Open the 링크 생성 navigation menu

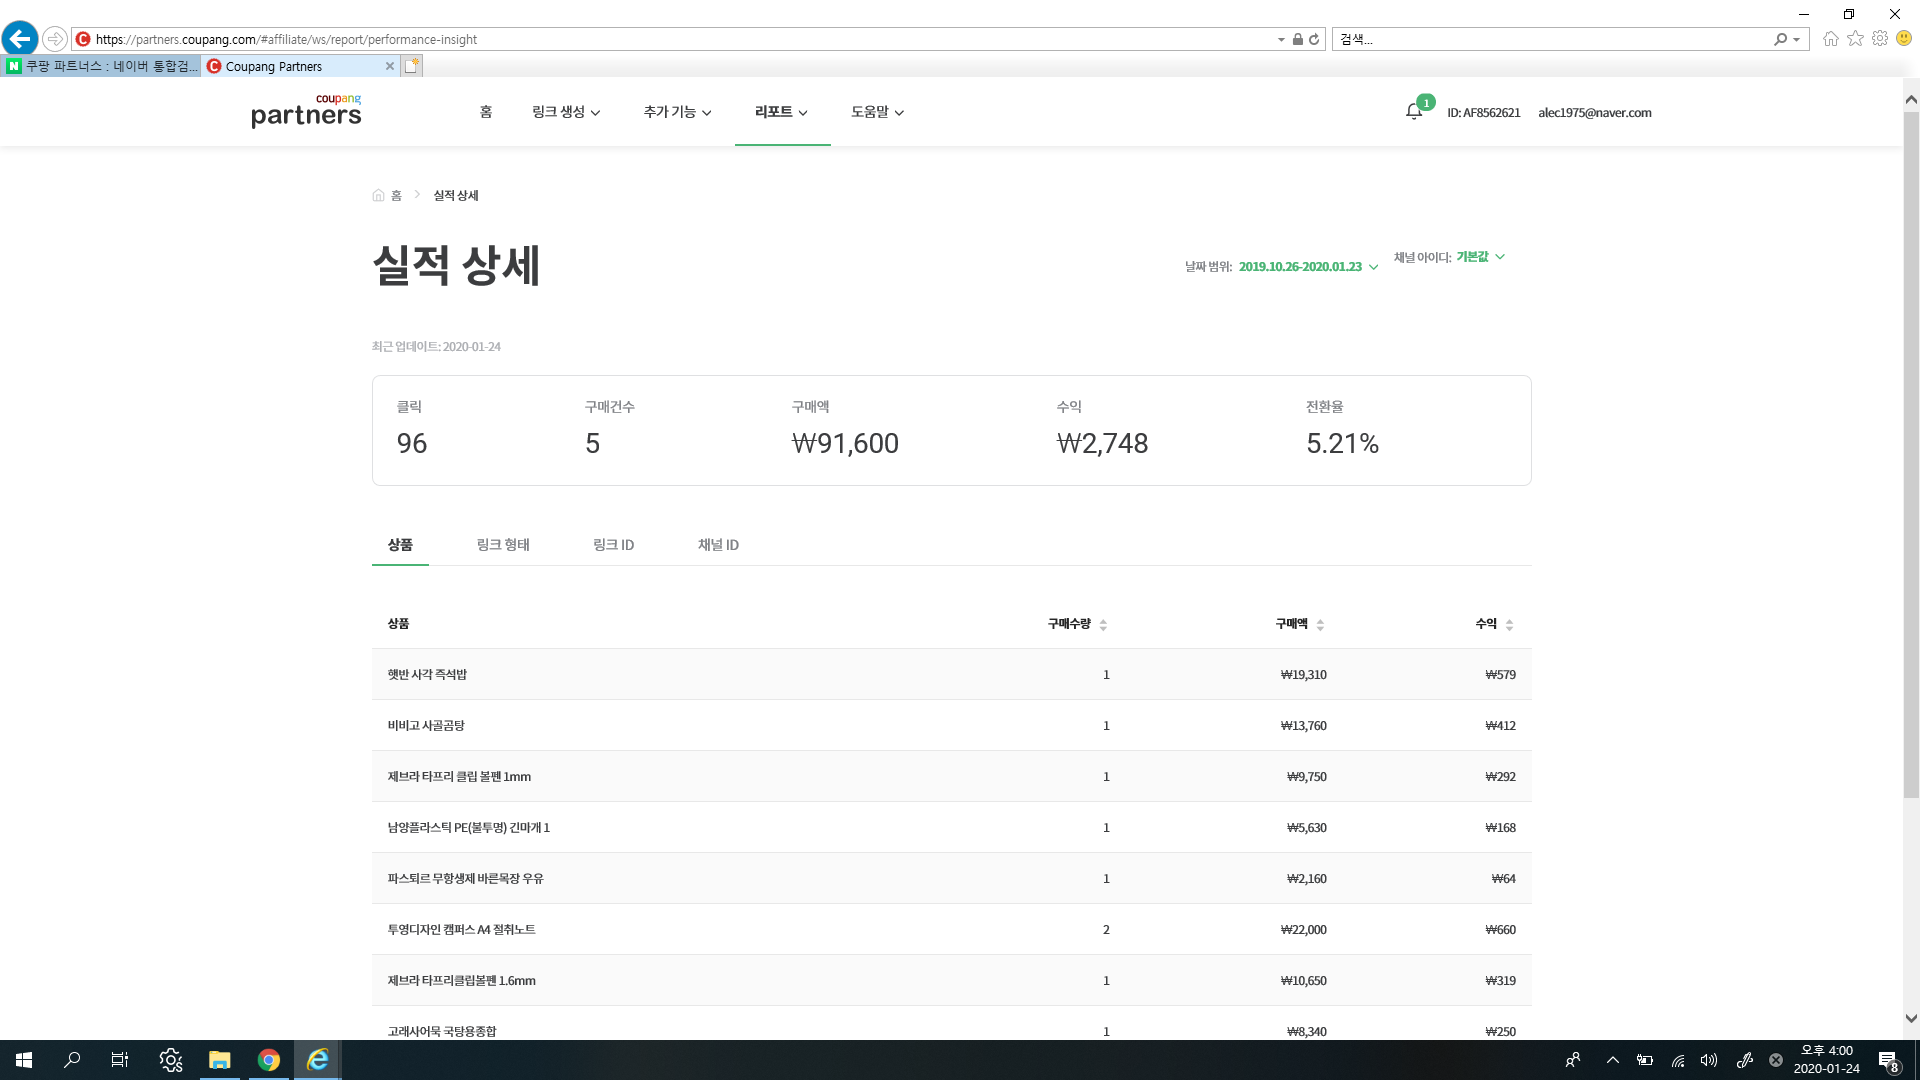pos(566,112)
